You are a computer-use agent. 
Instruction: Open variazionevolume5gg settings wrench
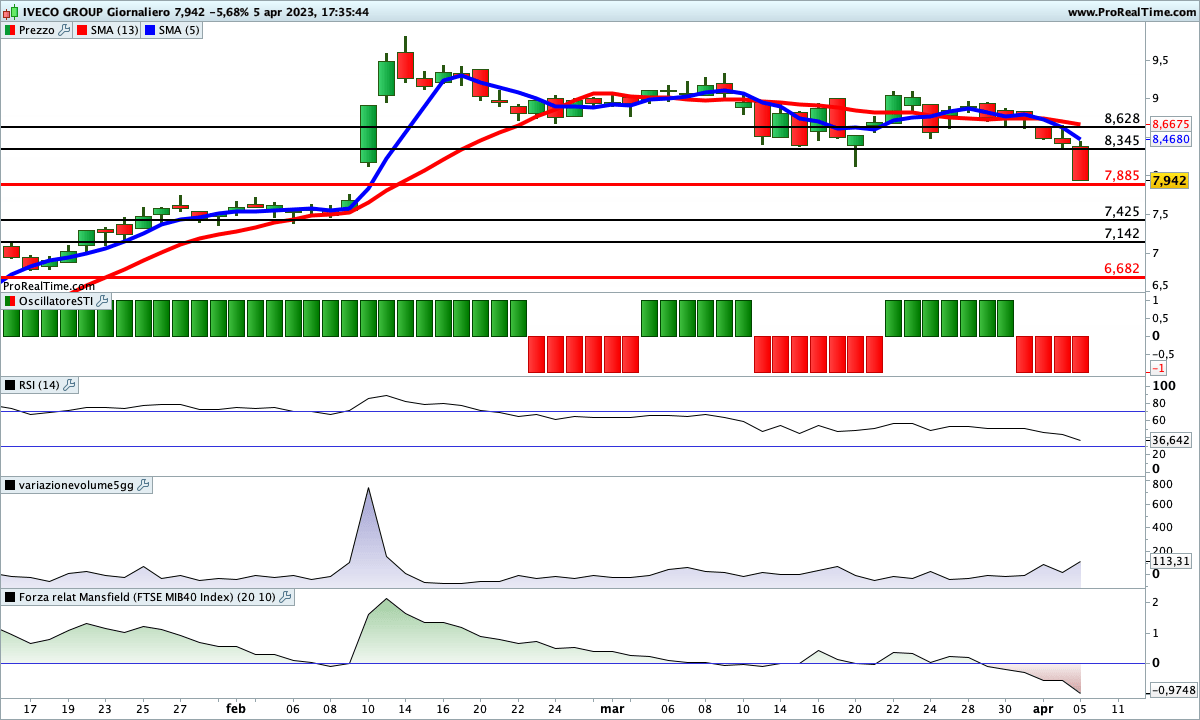(143, 485)
